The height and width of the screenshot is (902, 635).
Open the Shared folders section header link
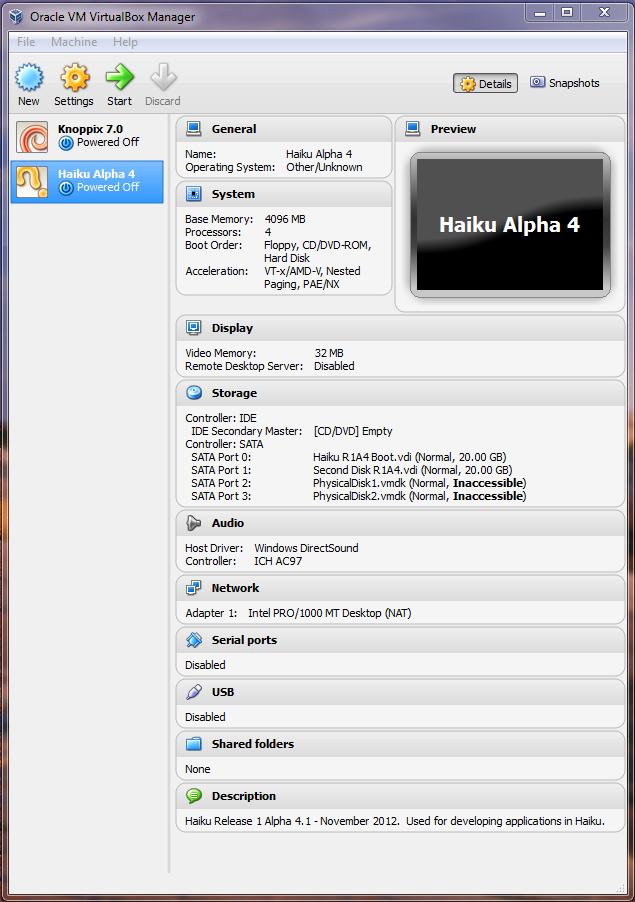click(253, 744)
